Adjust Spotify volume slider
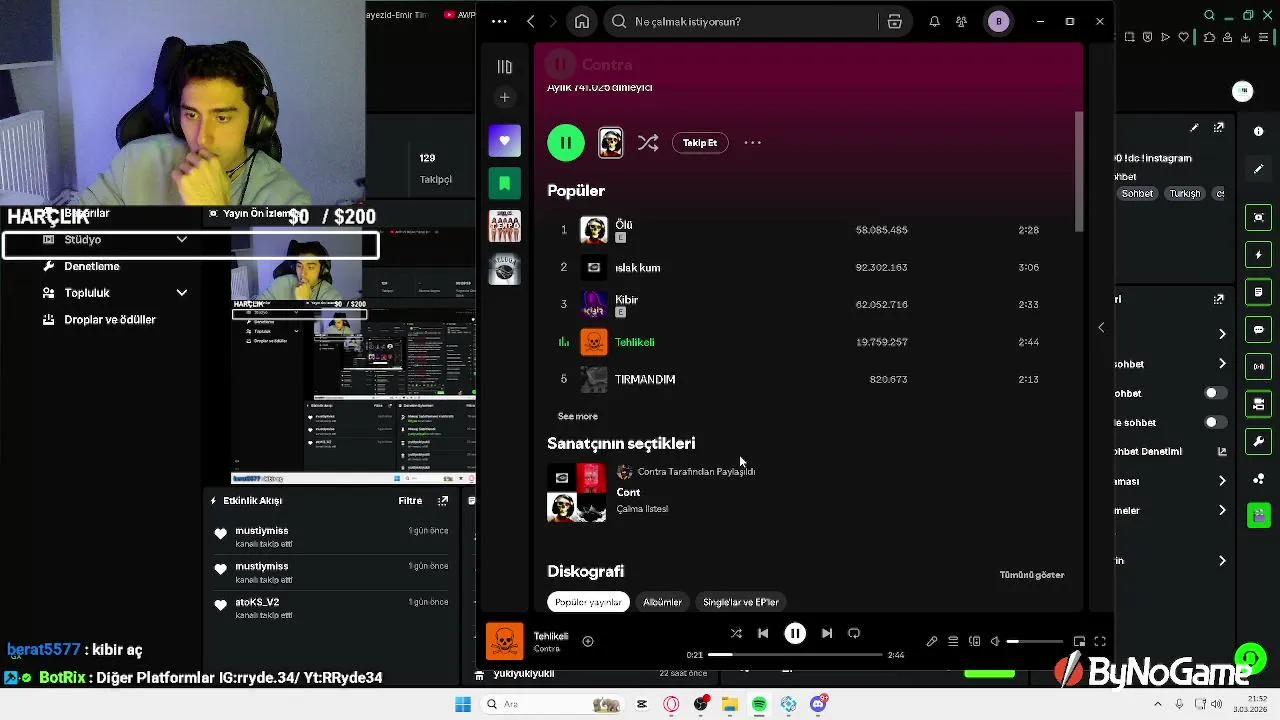Screen dimensions: 1280x720 pyautogui.click(x=1035, y=641)
